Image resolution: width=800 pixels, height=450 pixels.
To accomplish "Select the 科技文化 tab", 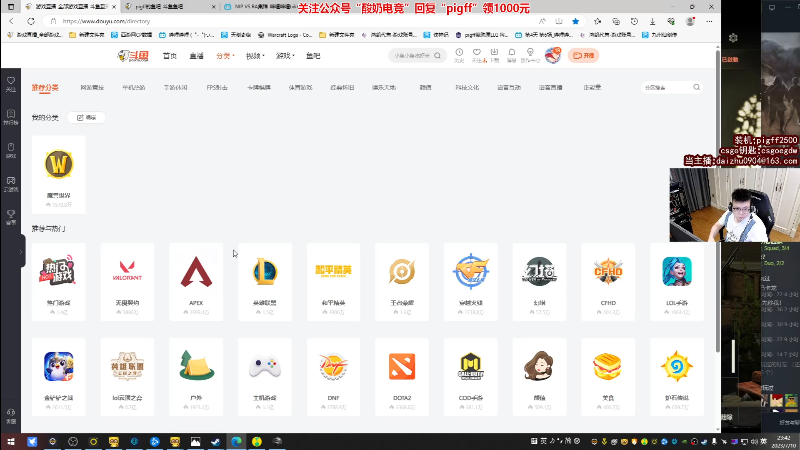I will 467,88.
